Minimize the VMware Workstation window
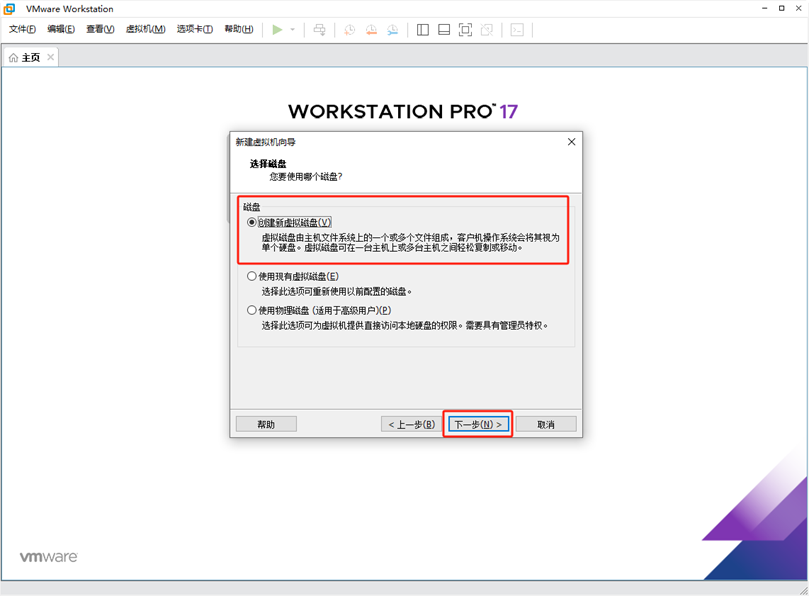The image size is (809, 596). coord(765,8)
